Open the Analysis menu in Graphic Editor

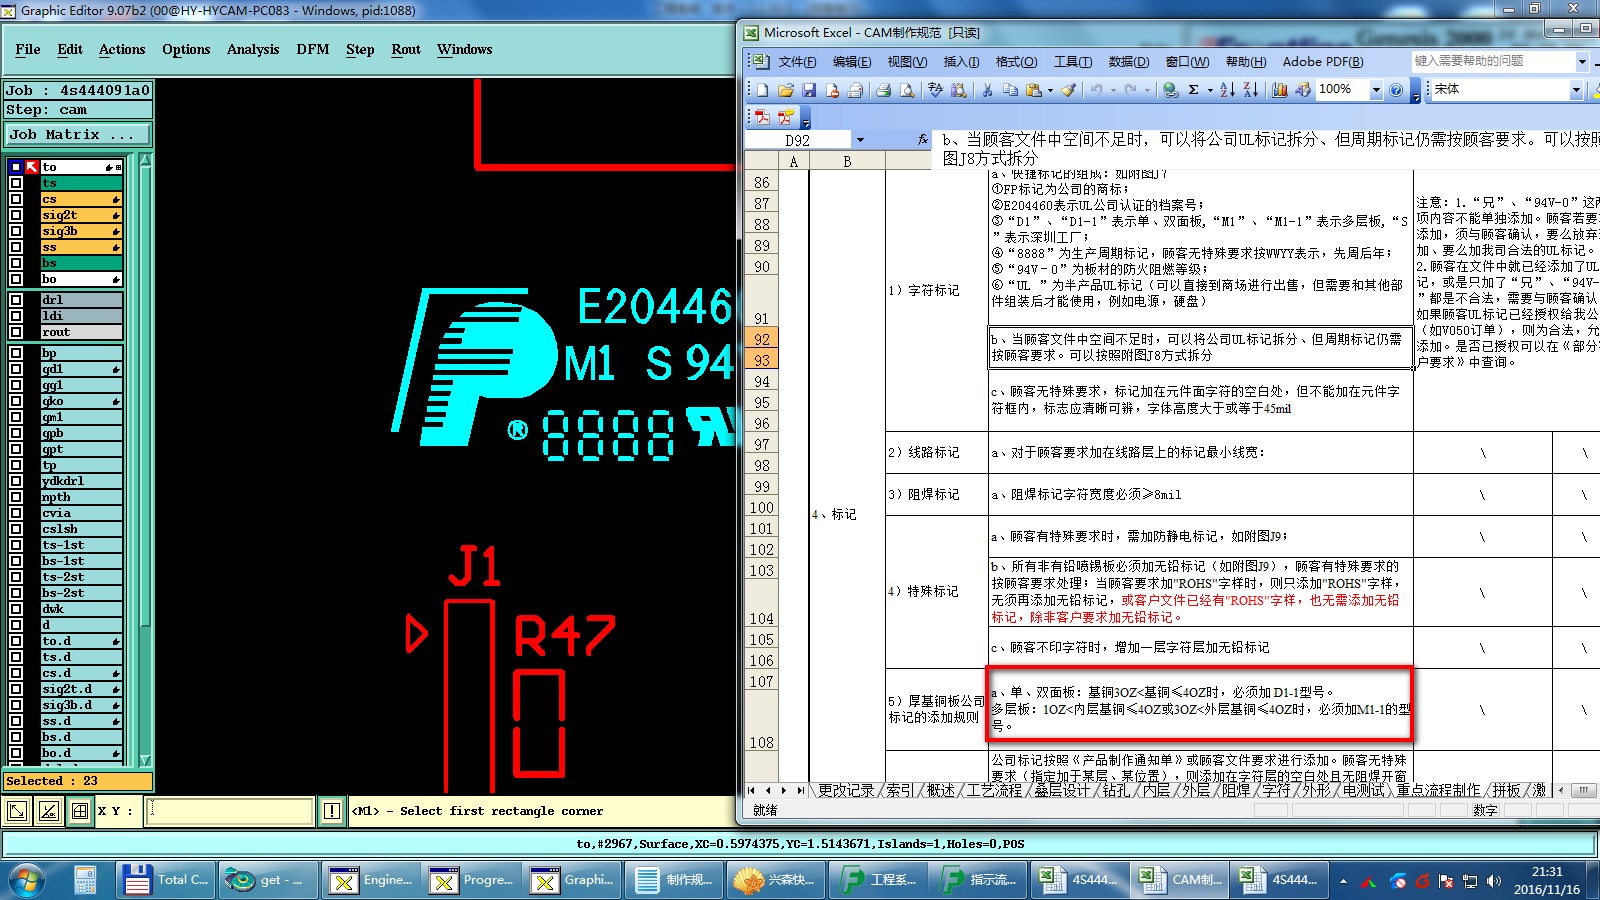tap(253, 49)
